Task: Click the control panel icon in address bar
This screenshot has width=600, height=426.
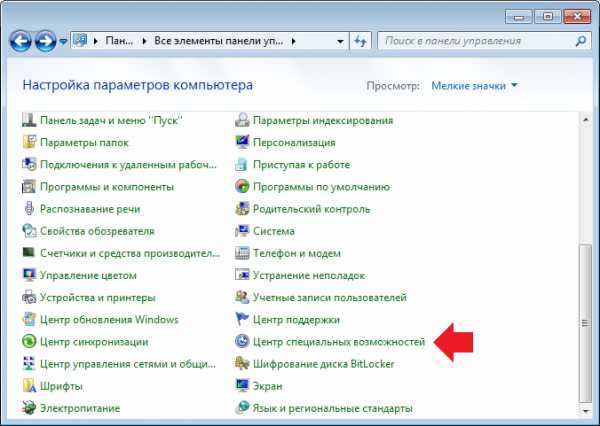Action: coord(80,41)
